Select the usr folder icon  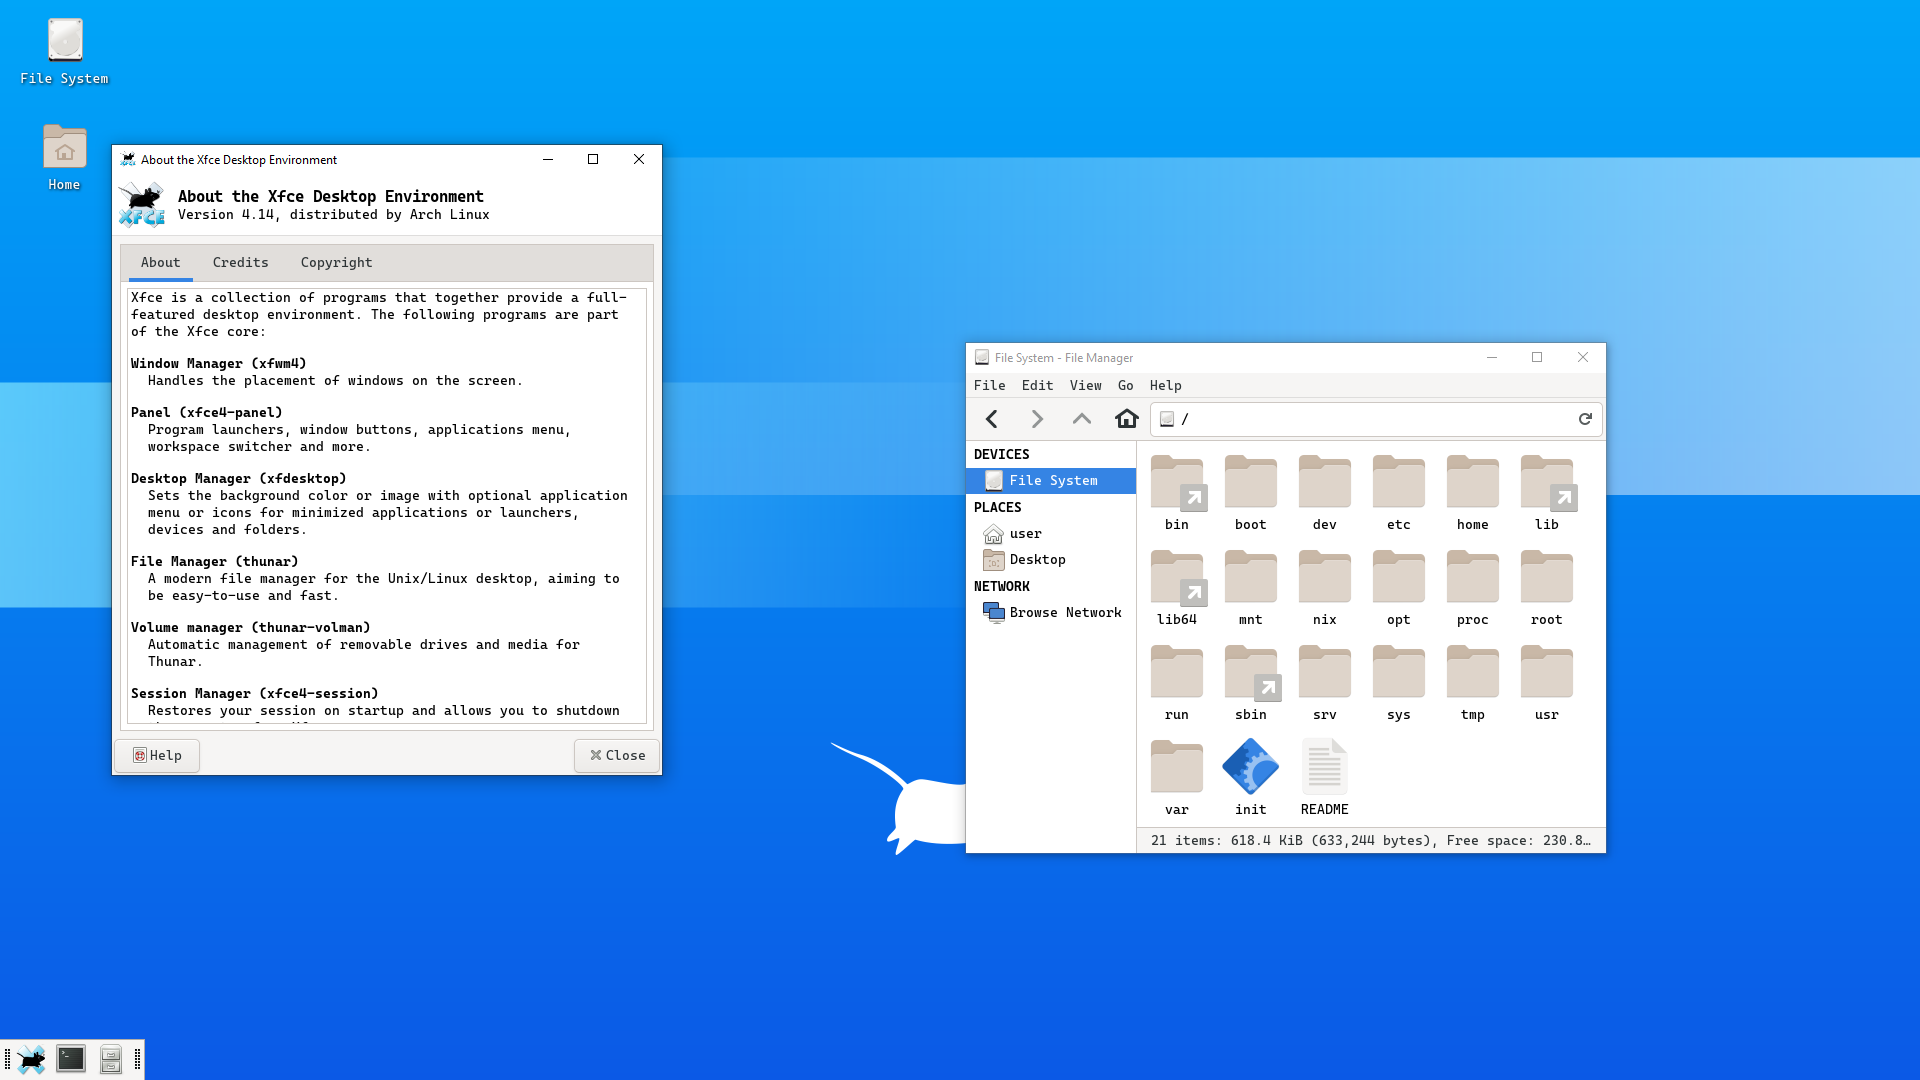point(1547,673)
